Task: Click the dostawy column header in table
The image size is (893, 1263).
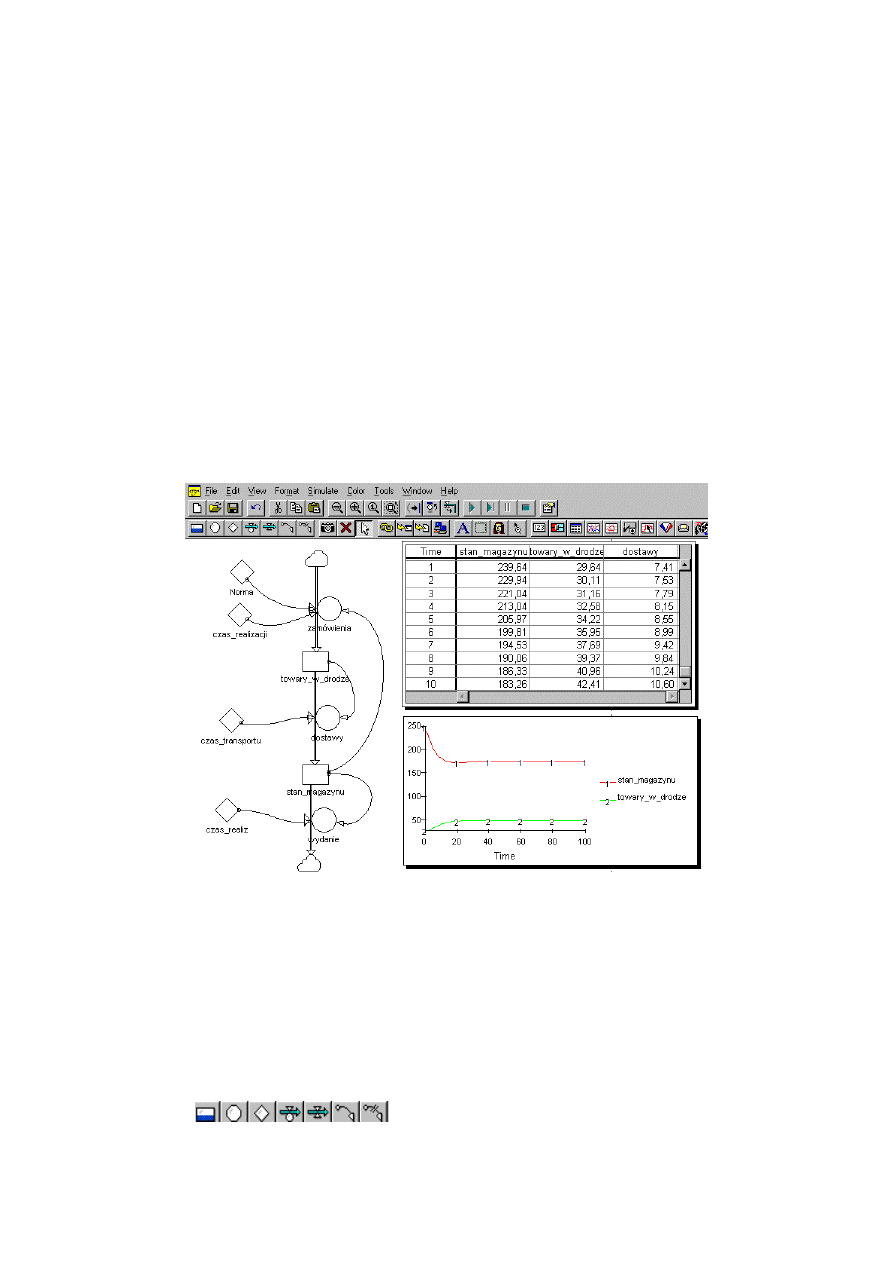Action: point(640,551)
